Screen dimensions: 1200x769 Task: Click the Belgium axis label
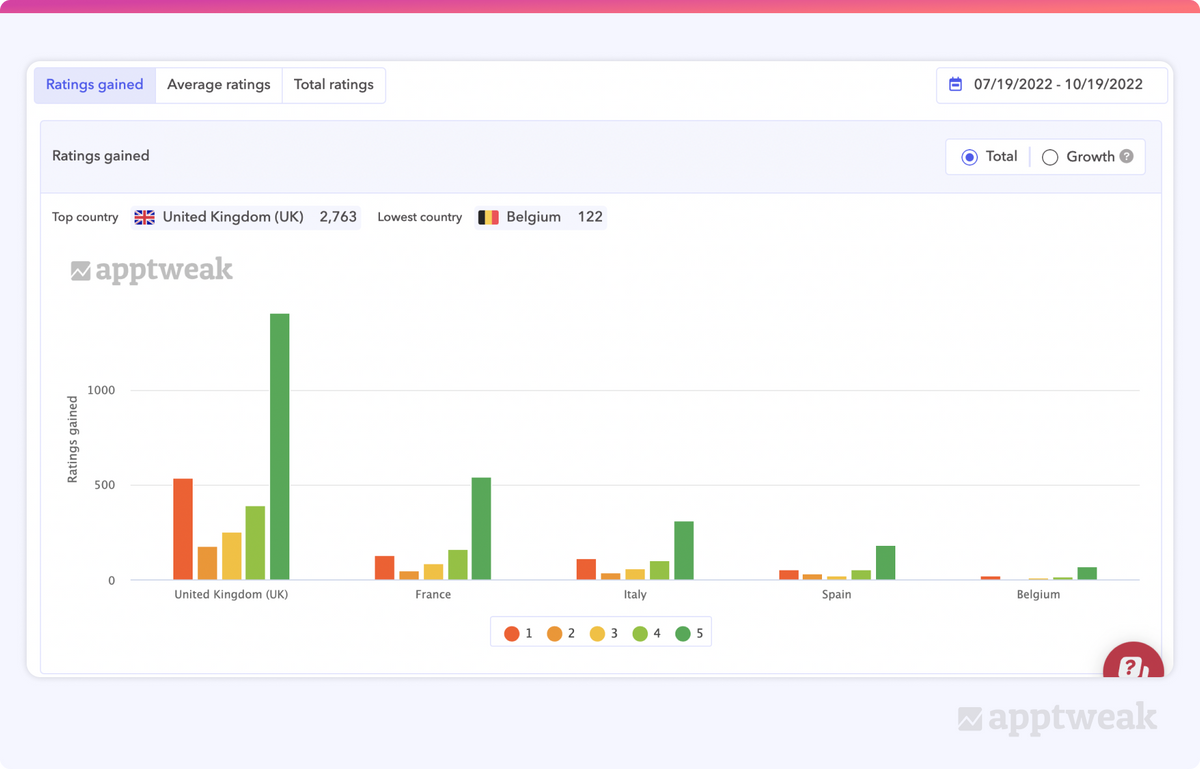tap(1038, 594)
